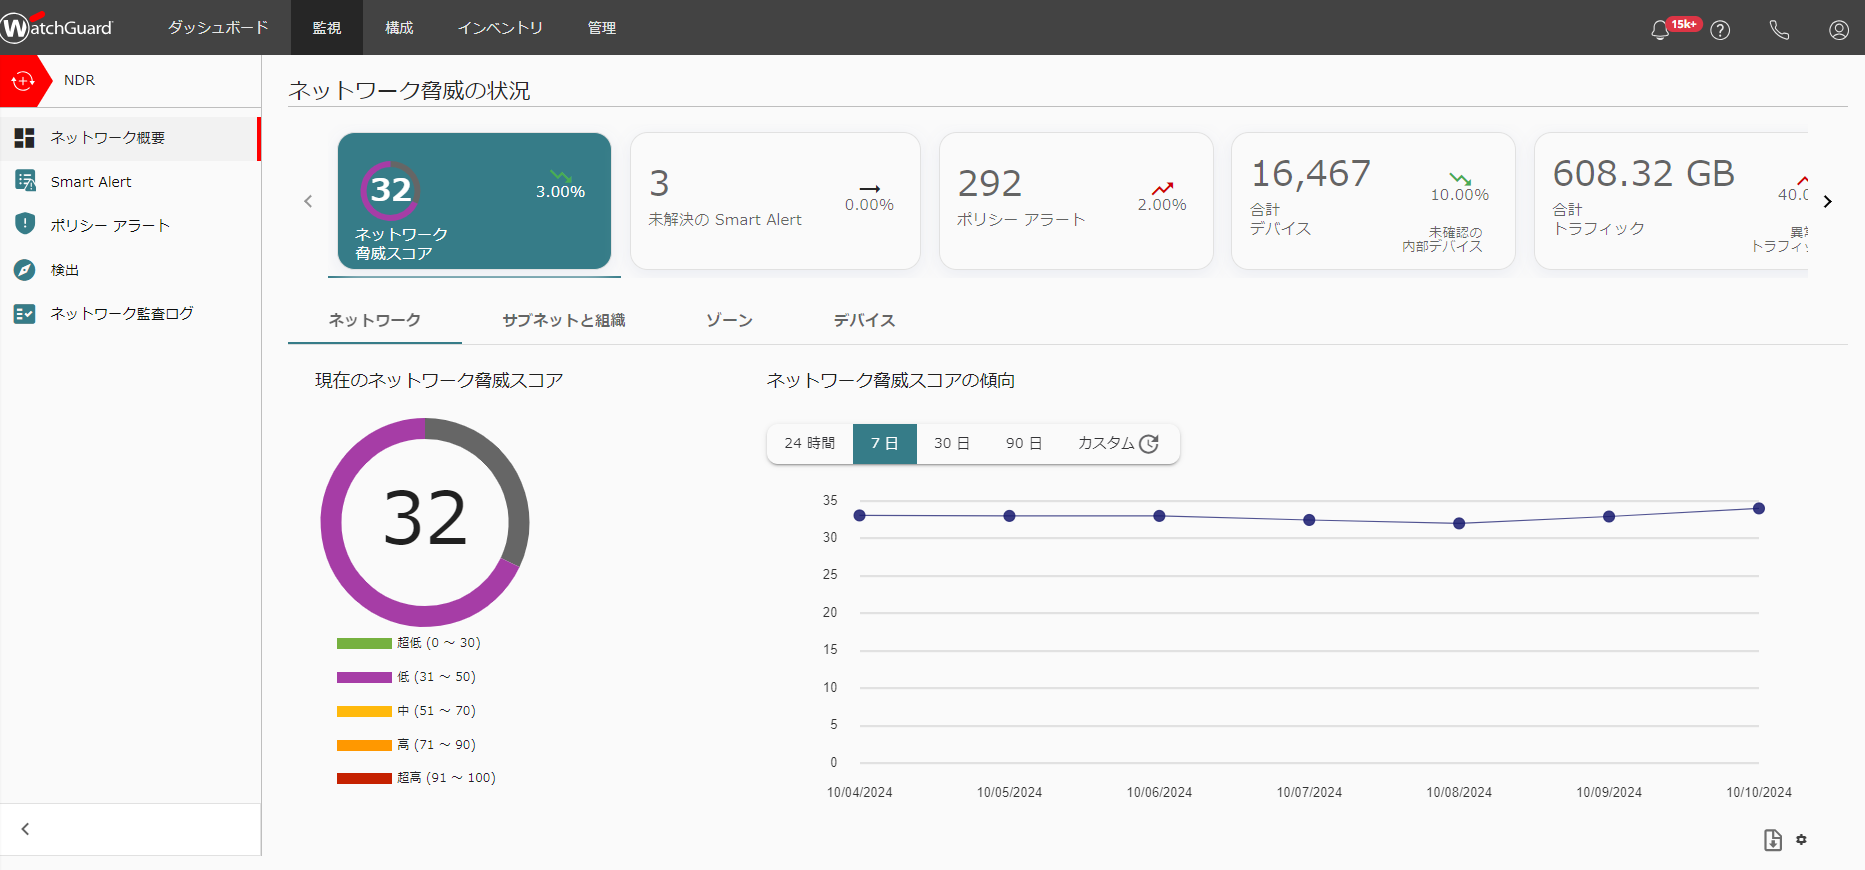Screen dimensions: 1865x870
Task: Select the カスタム time range
Action: coord(1118,443)
